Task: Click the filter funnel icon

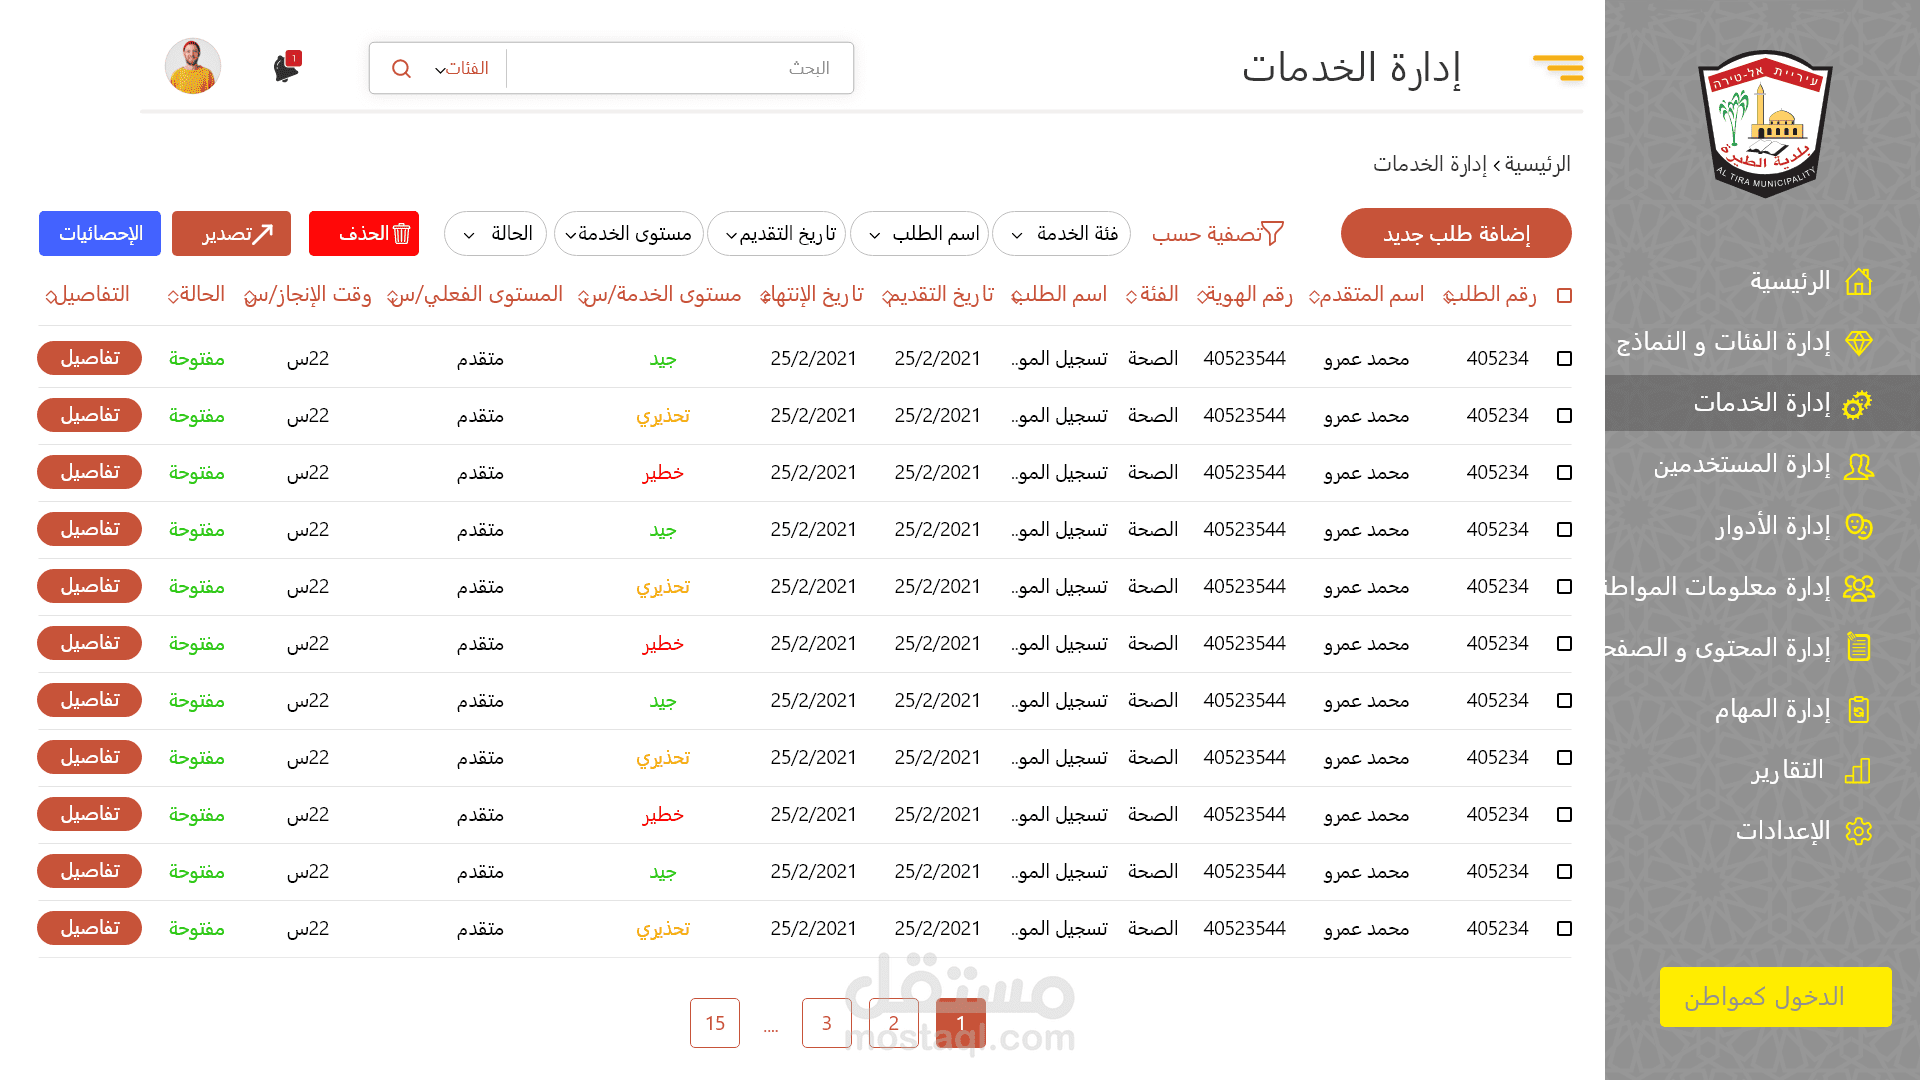Action: click(1272, 233)
